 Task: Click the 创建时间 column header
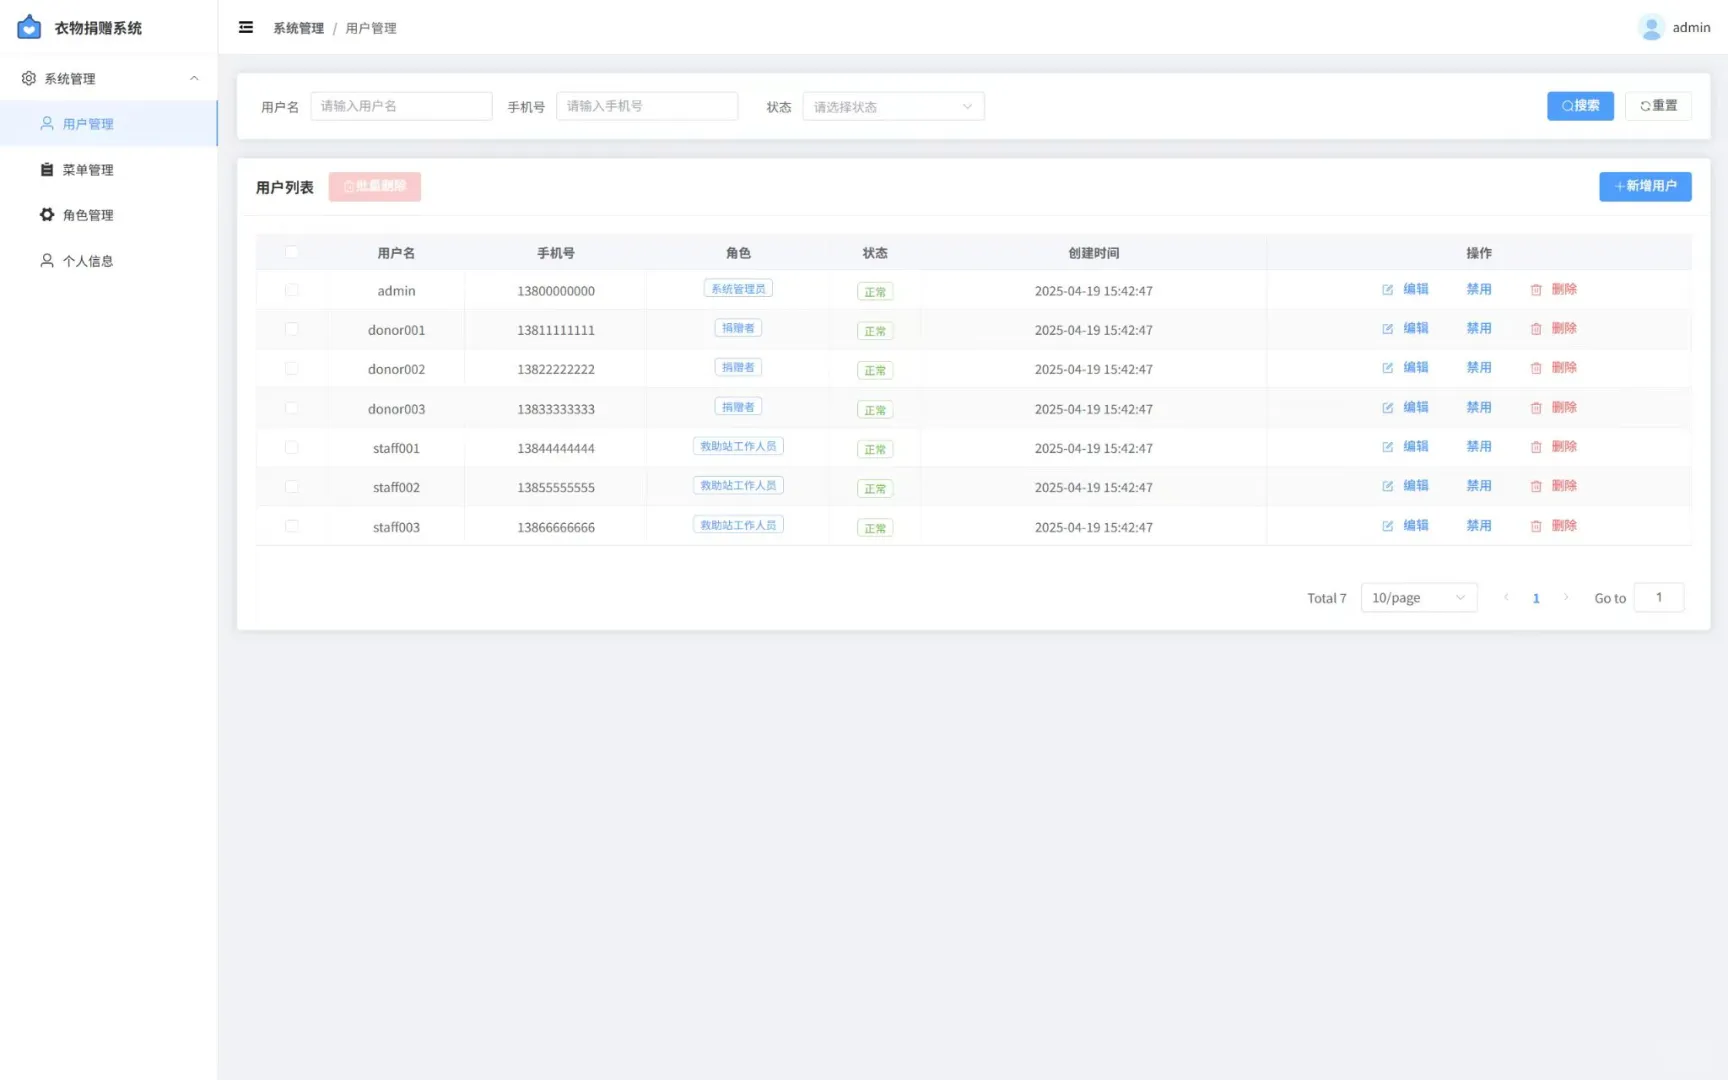(1093, 253)
